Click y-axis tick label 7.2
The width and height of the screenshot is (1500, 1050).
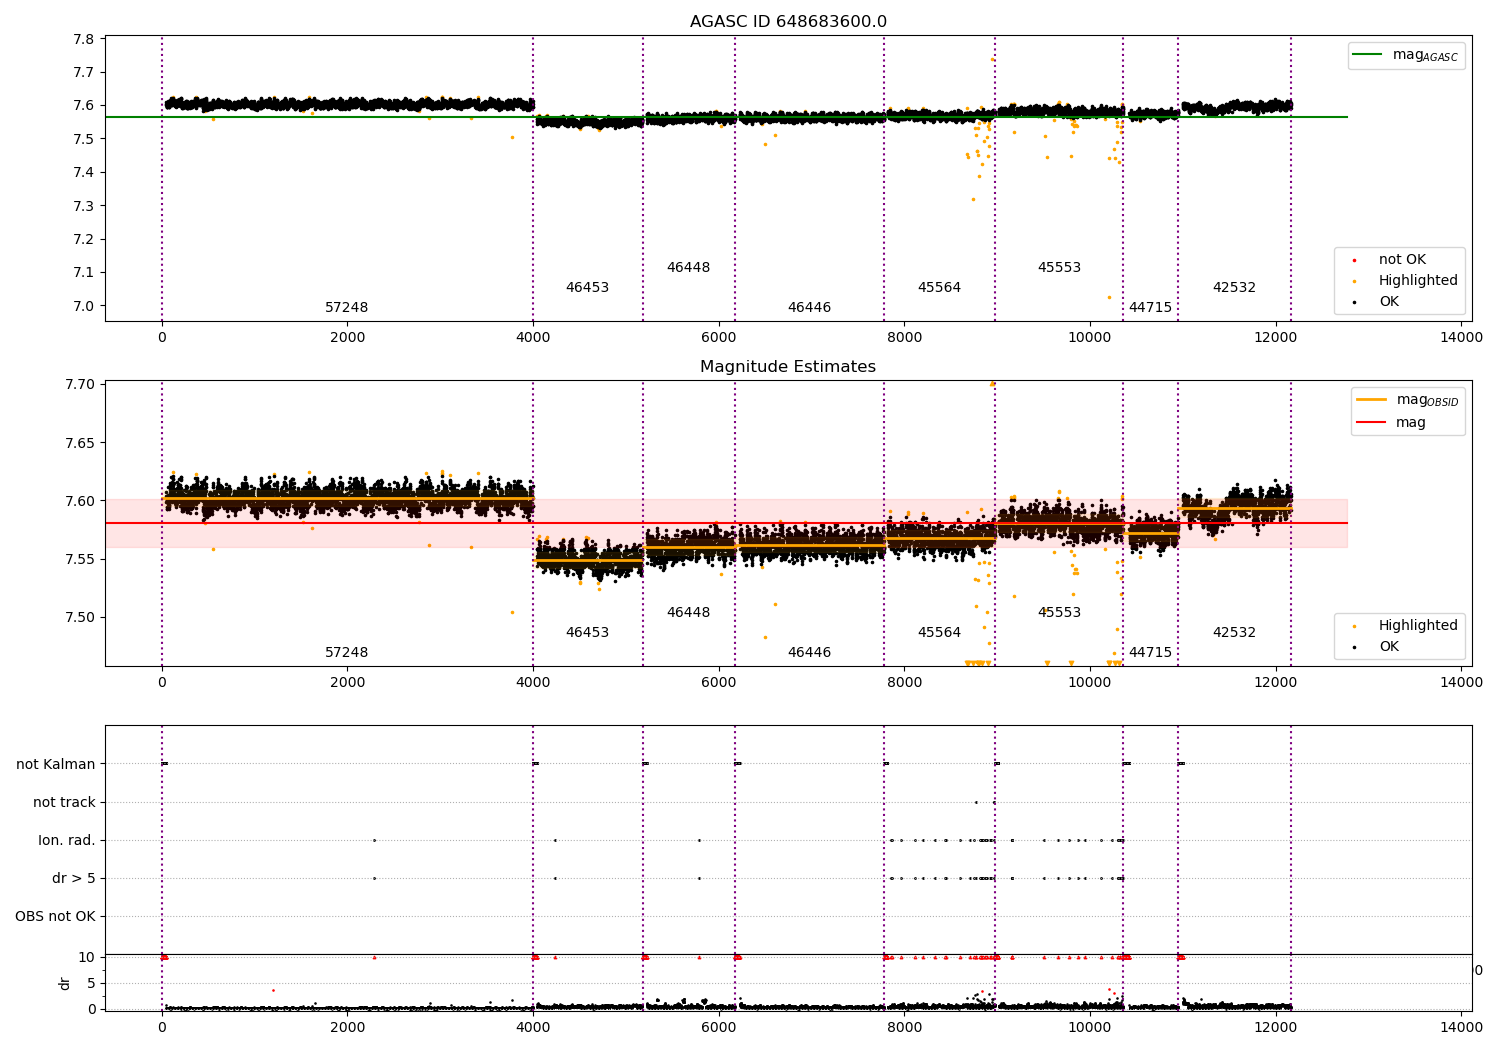(x=84, y=239)
